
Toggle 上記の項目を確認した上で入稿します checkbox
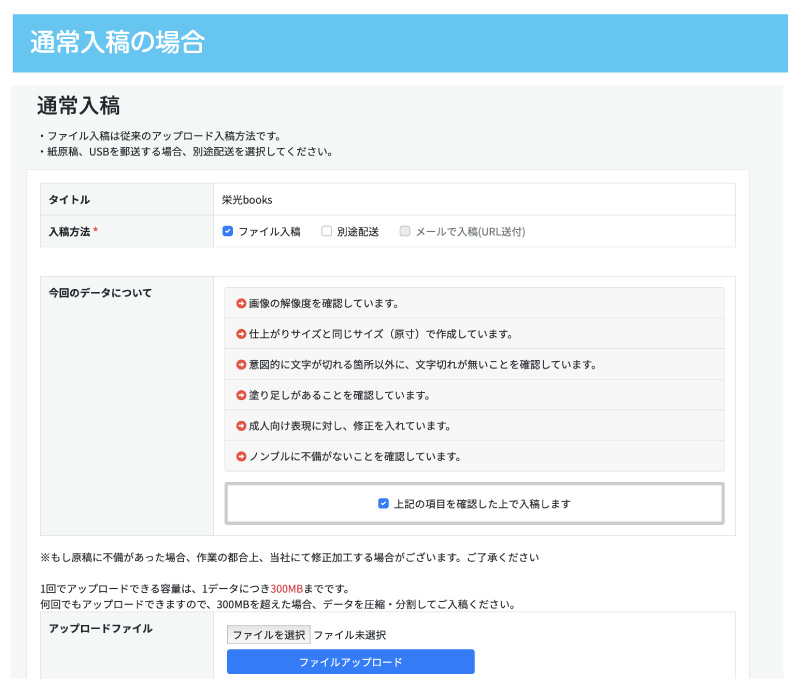(383, 504)
